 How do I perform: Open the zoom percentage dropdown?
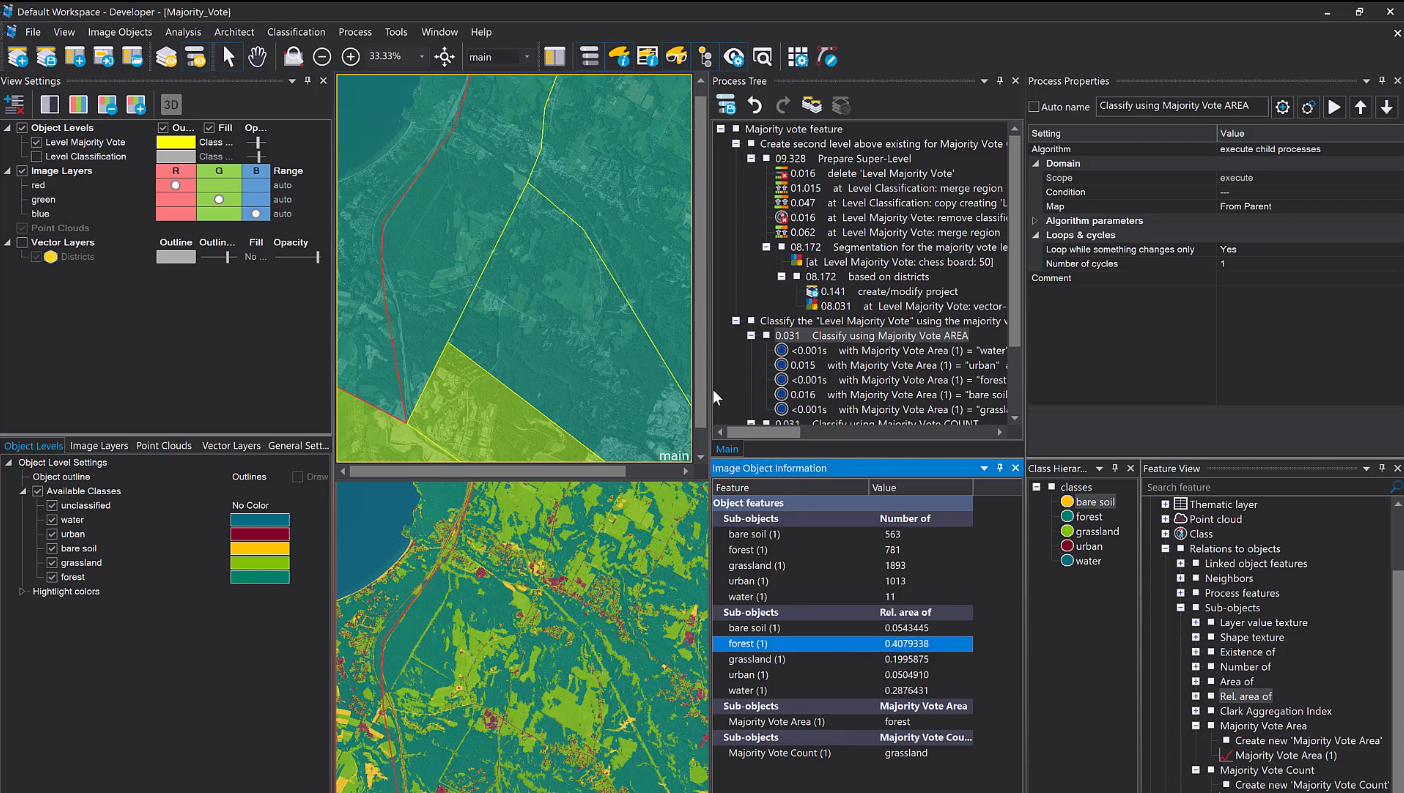[422, 57]
